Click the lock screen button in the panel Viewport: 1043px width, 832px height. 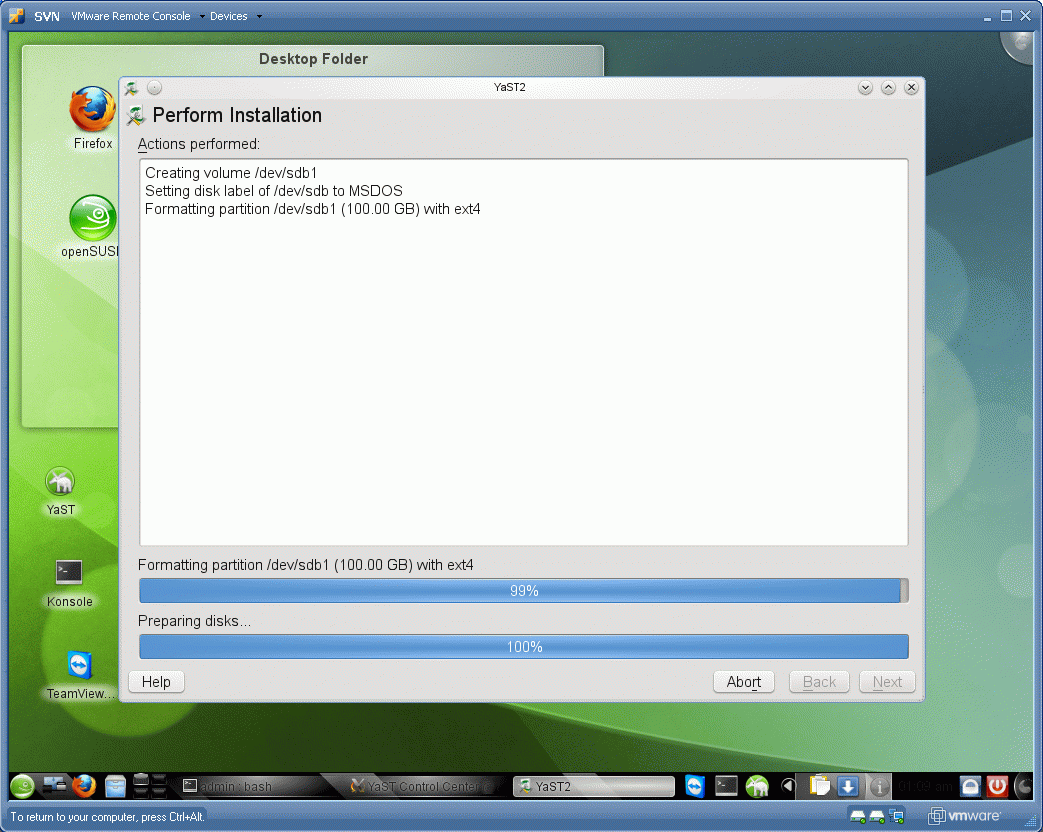coord(970,787)
